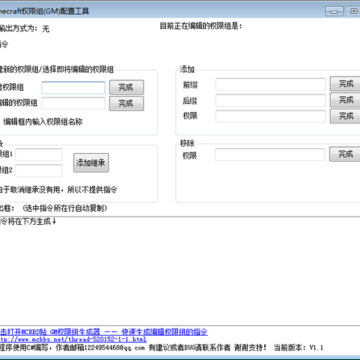Click the new permission group name input field
Image resolution: width=360 pixels, height=360 pixels.
[73, 88]
